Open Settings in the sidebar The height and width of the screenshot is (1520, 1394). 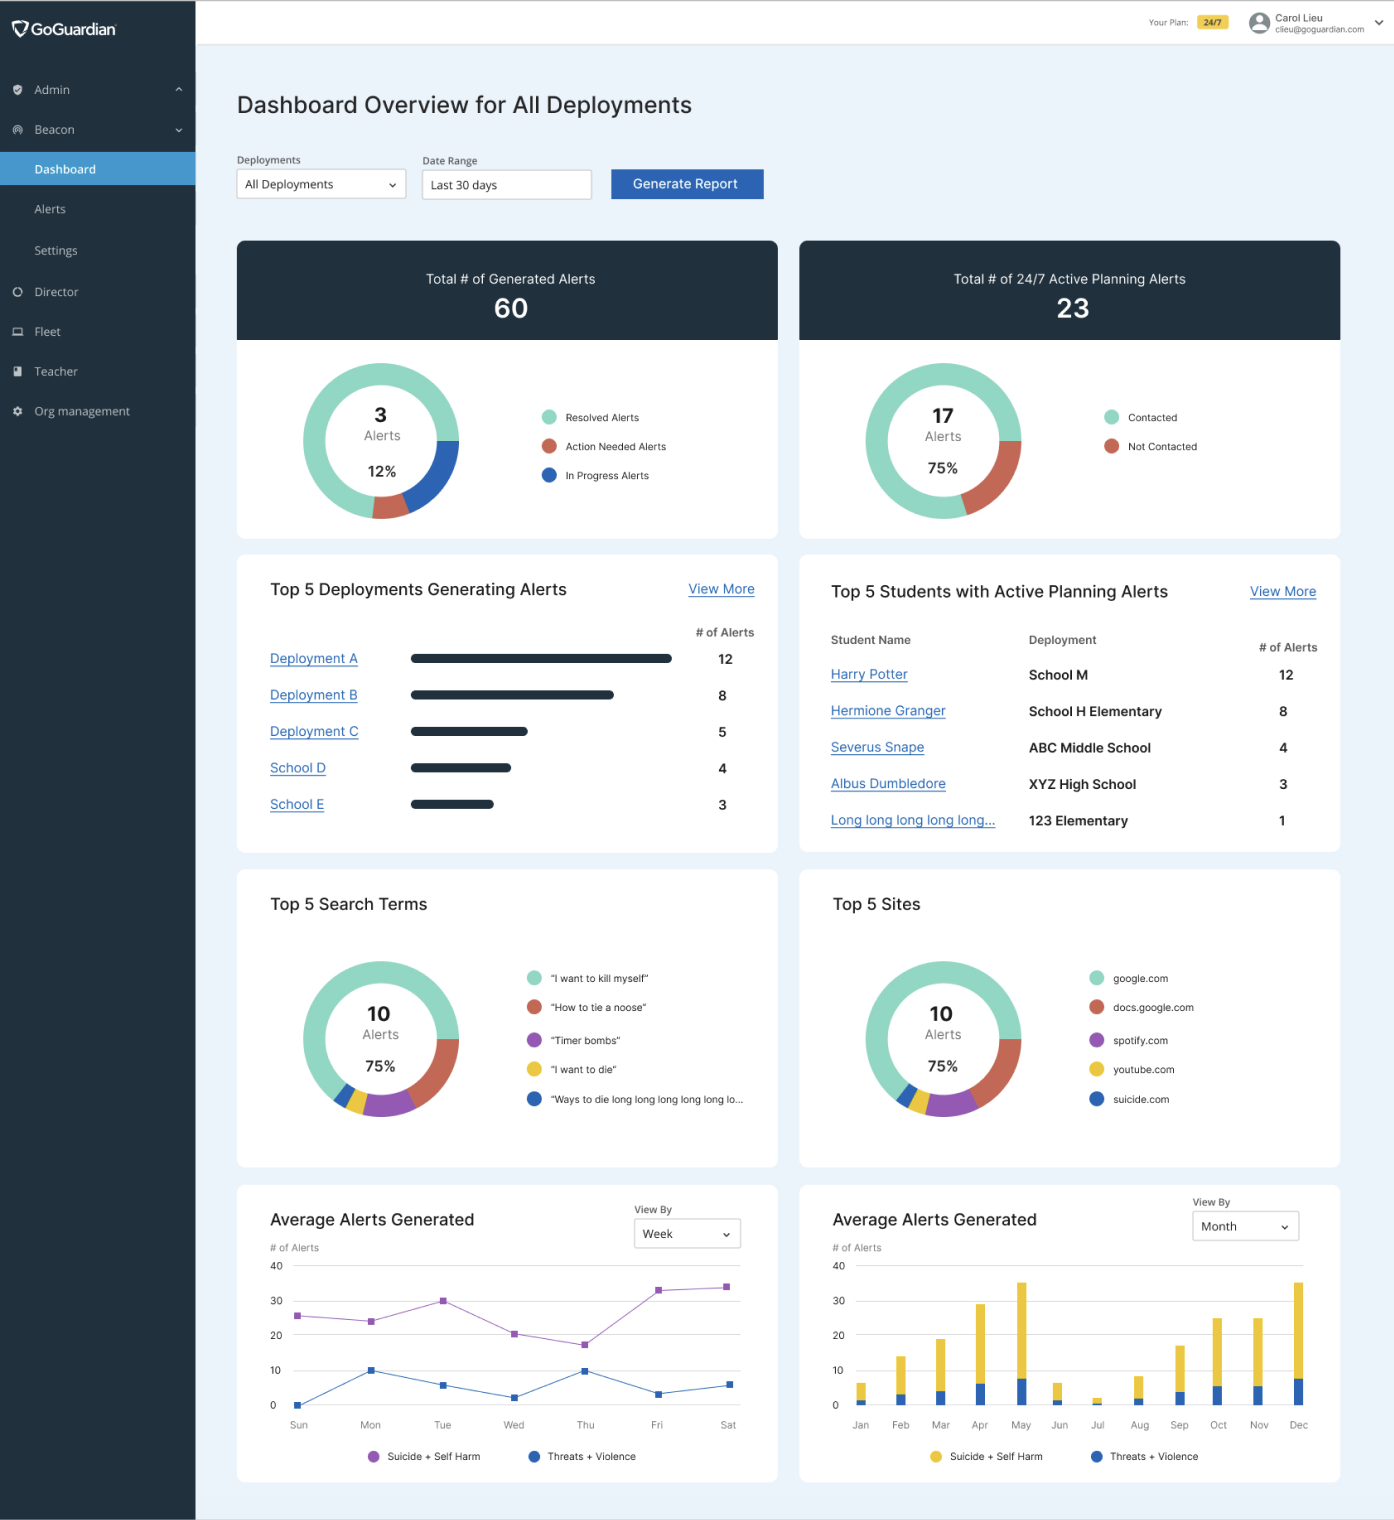56,251
